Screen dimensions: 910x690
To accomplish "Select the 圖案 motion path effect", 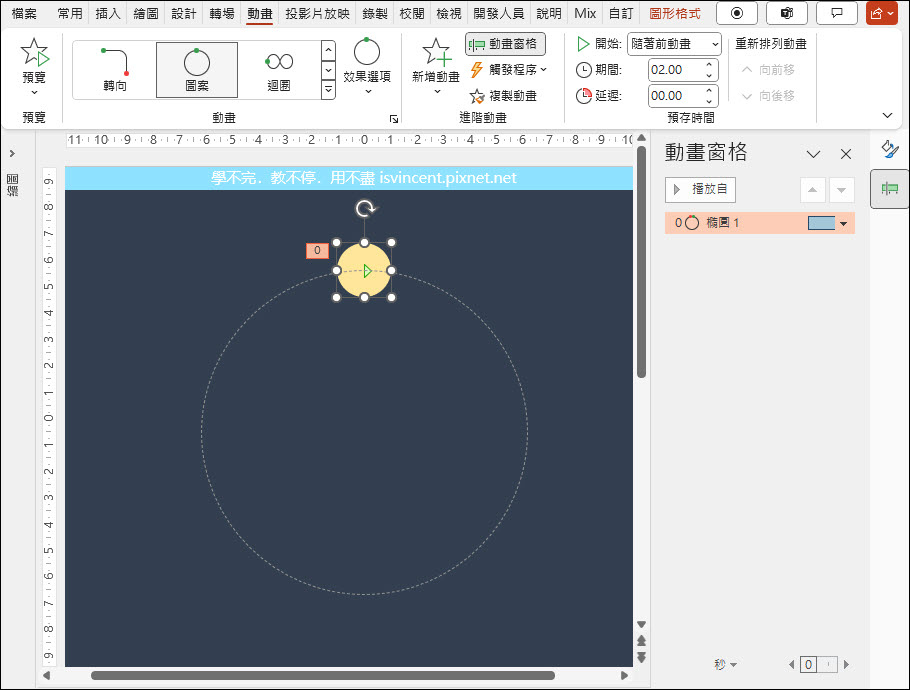I will coord(197,70).
